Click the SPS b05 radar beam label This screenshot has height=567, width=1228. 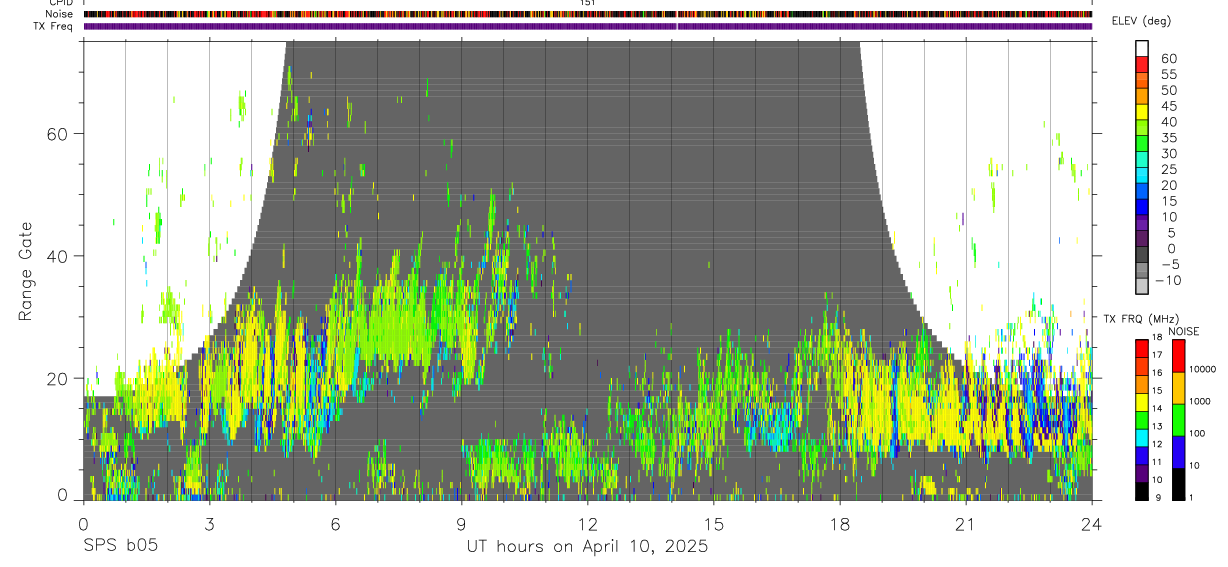point(120,546)
